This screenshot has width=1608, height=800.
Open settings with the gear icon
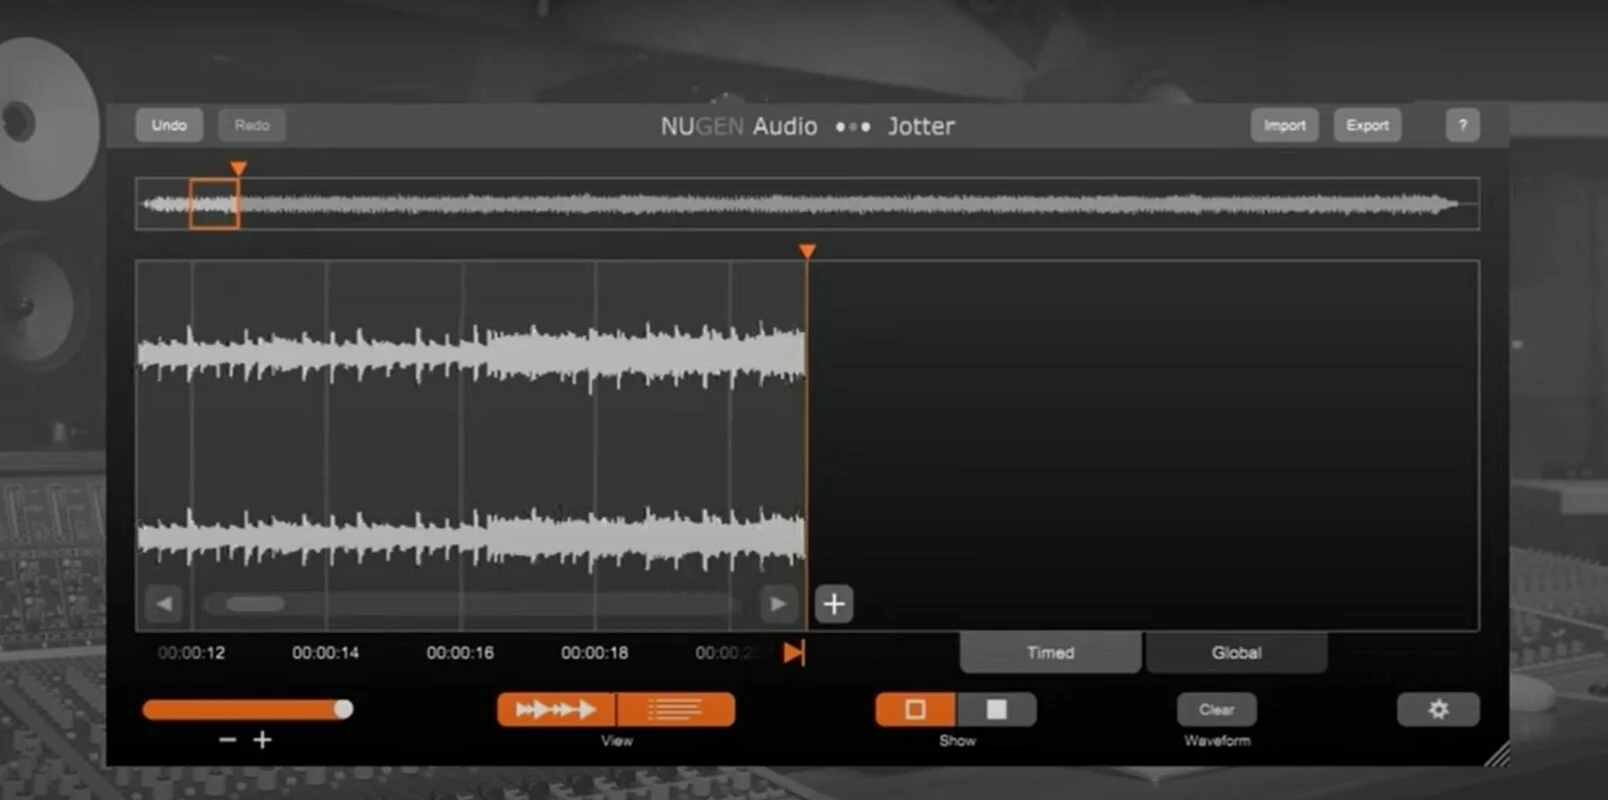click(x=1438, y=709)
